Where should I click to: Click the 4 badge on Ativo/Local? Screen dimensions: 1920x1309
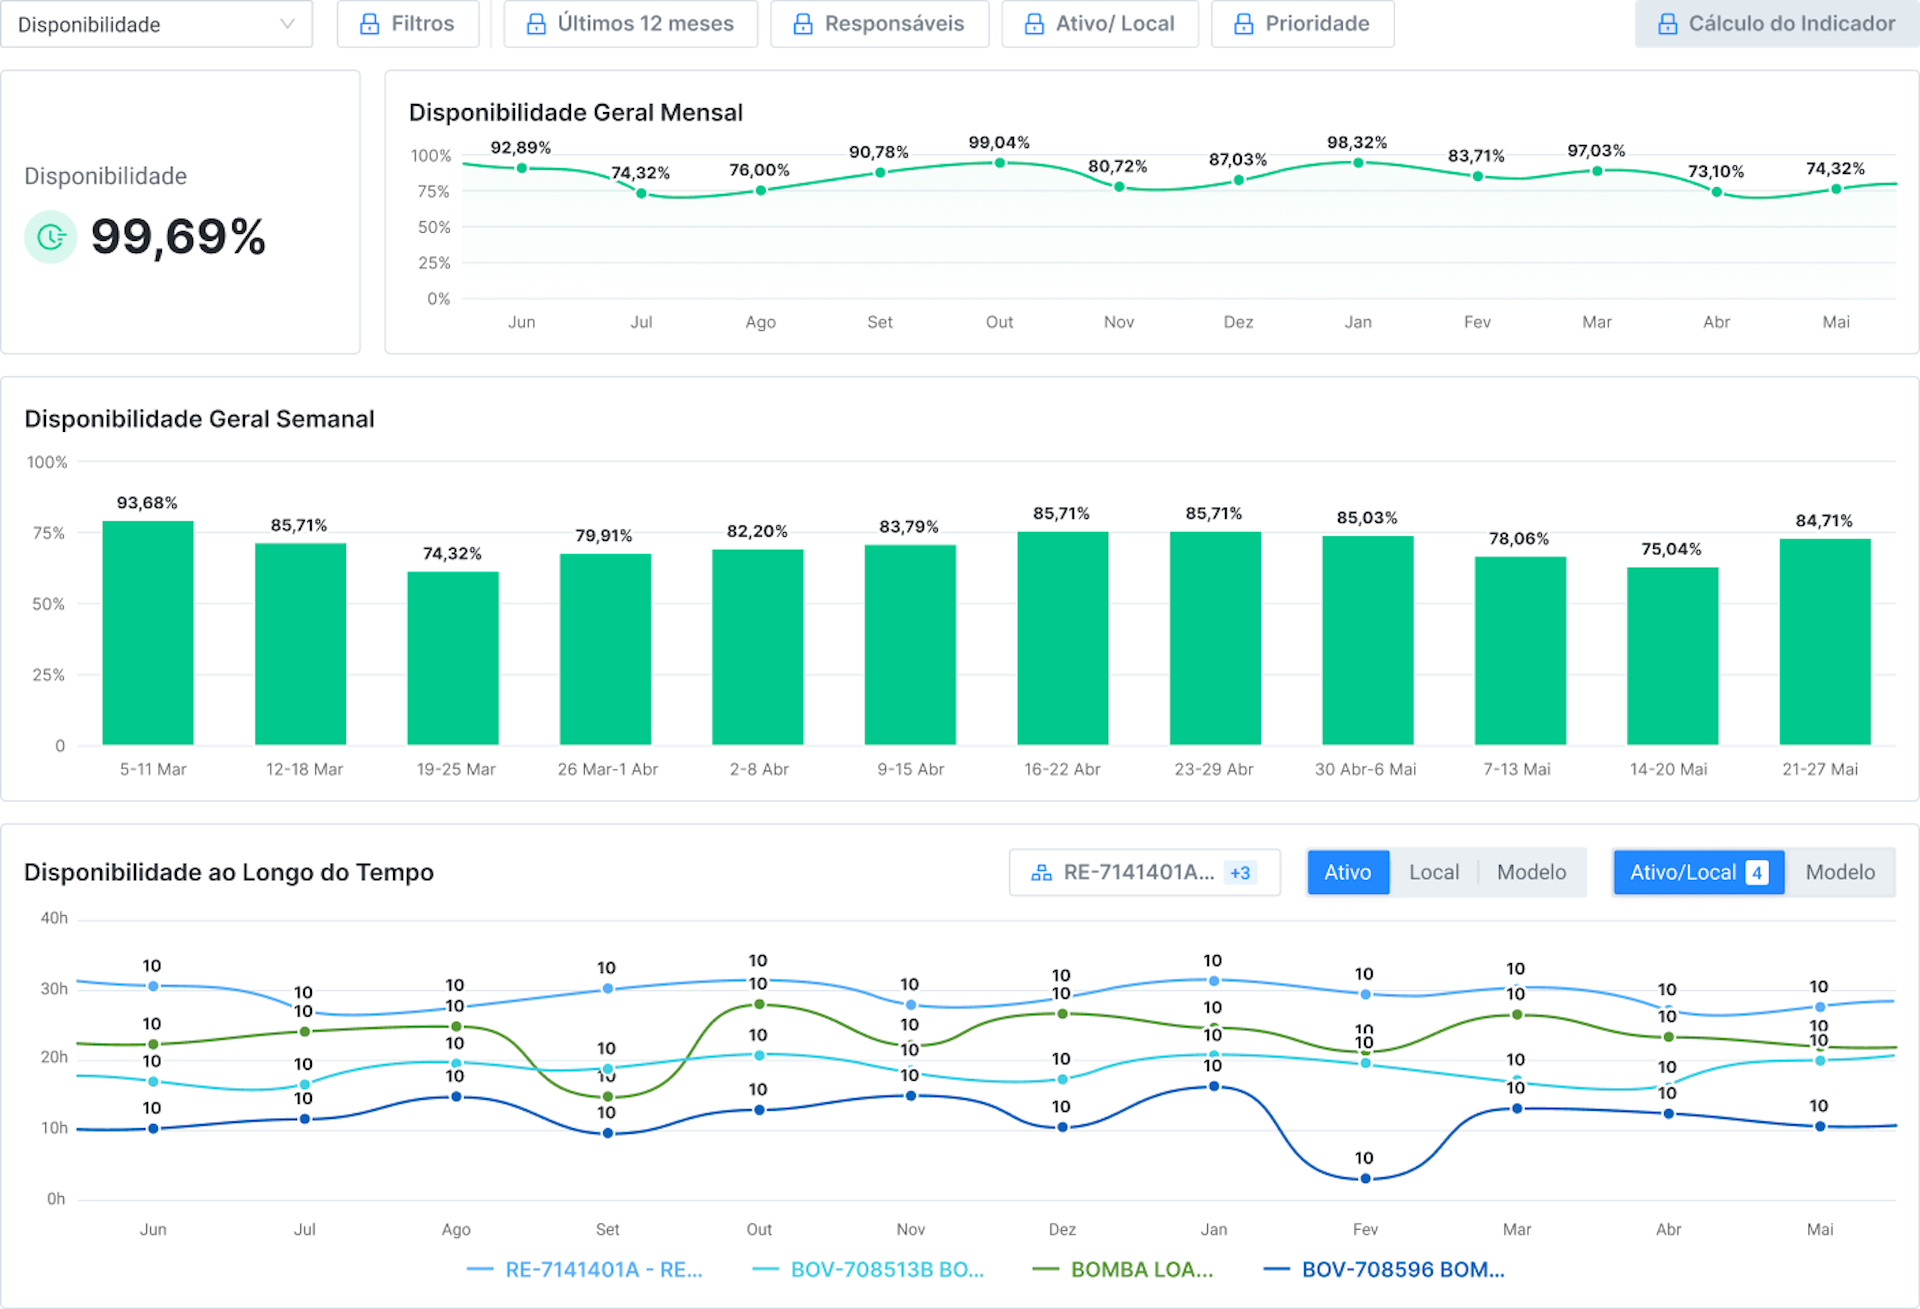[1757, 873]
